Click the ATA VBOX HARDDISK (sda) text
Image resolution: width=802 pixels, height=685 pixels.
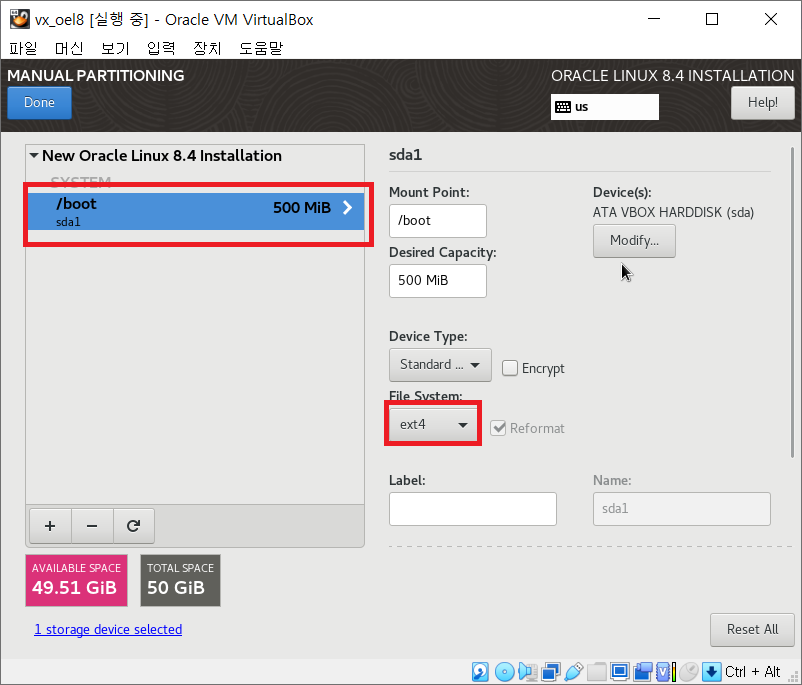[673, 212]
